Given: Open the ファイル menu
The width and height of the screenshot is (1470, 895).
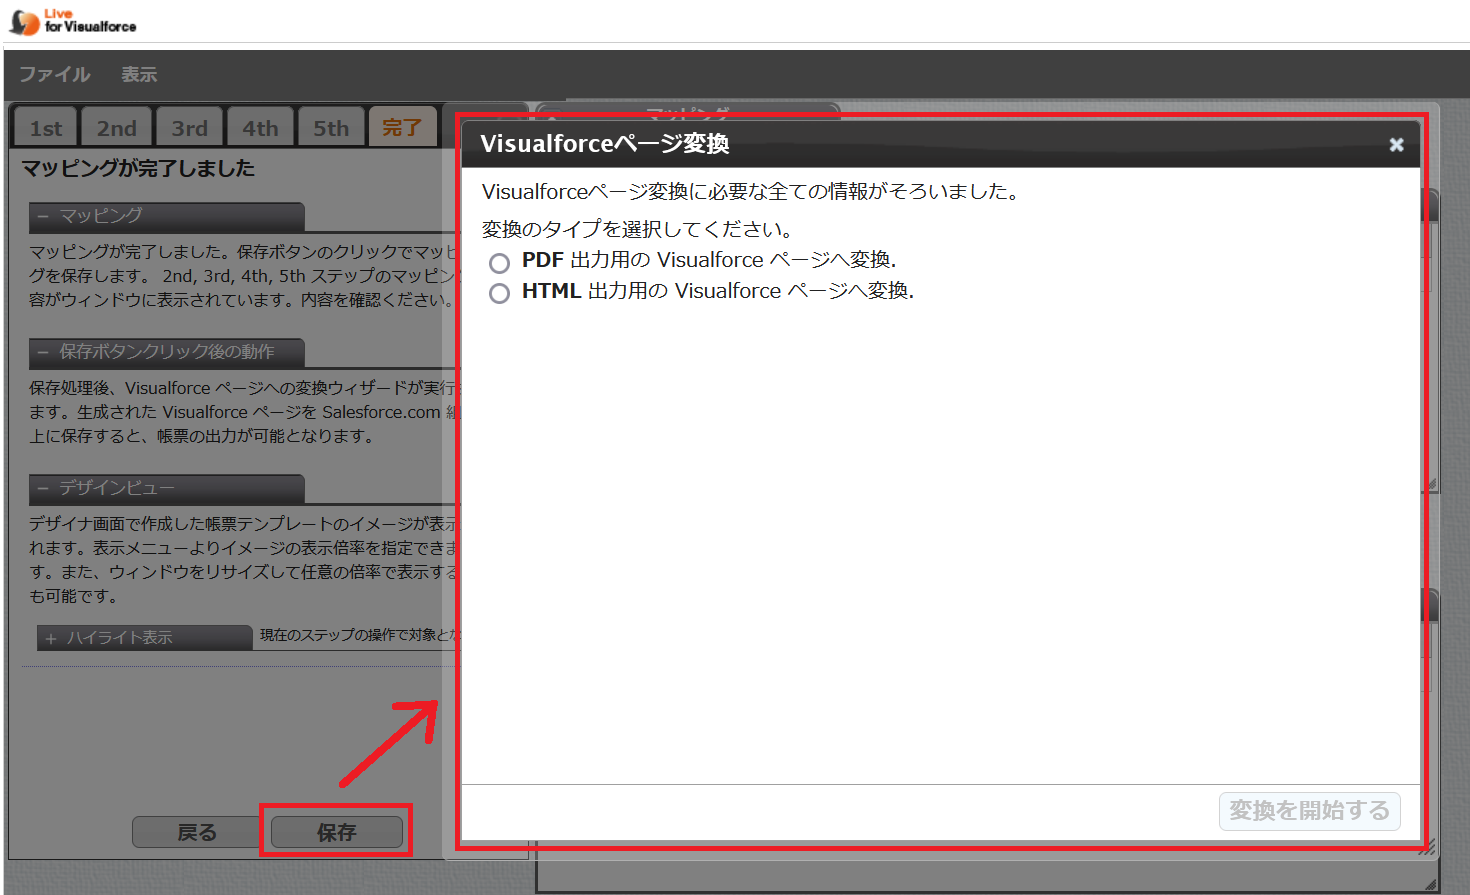Looking at the screenshot, I should [55, 75].
